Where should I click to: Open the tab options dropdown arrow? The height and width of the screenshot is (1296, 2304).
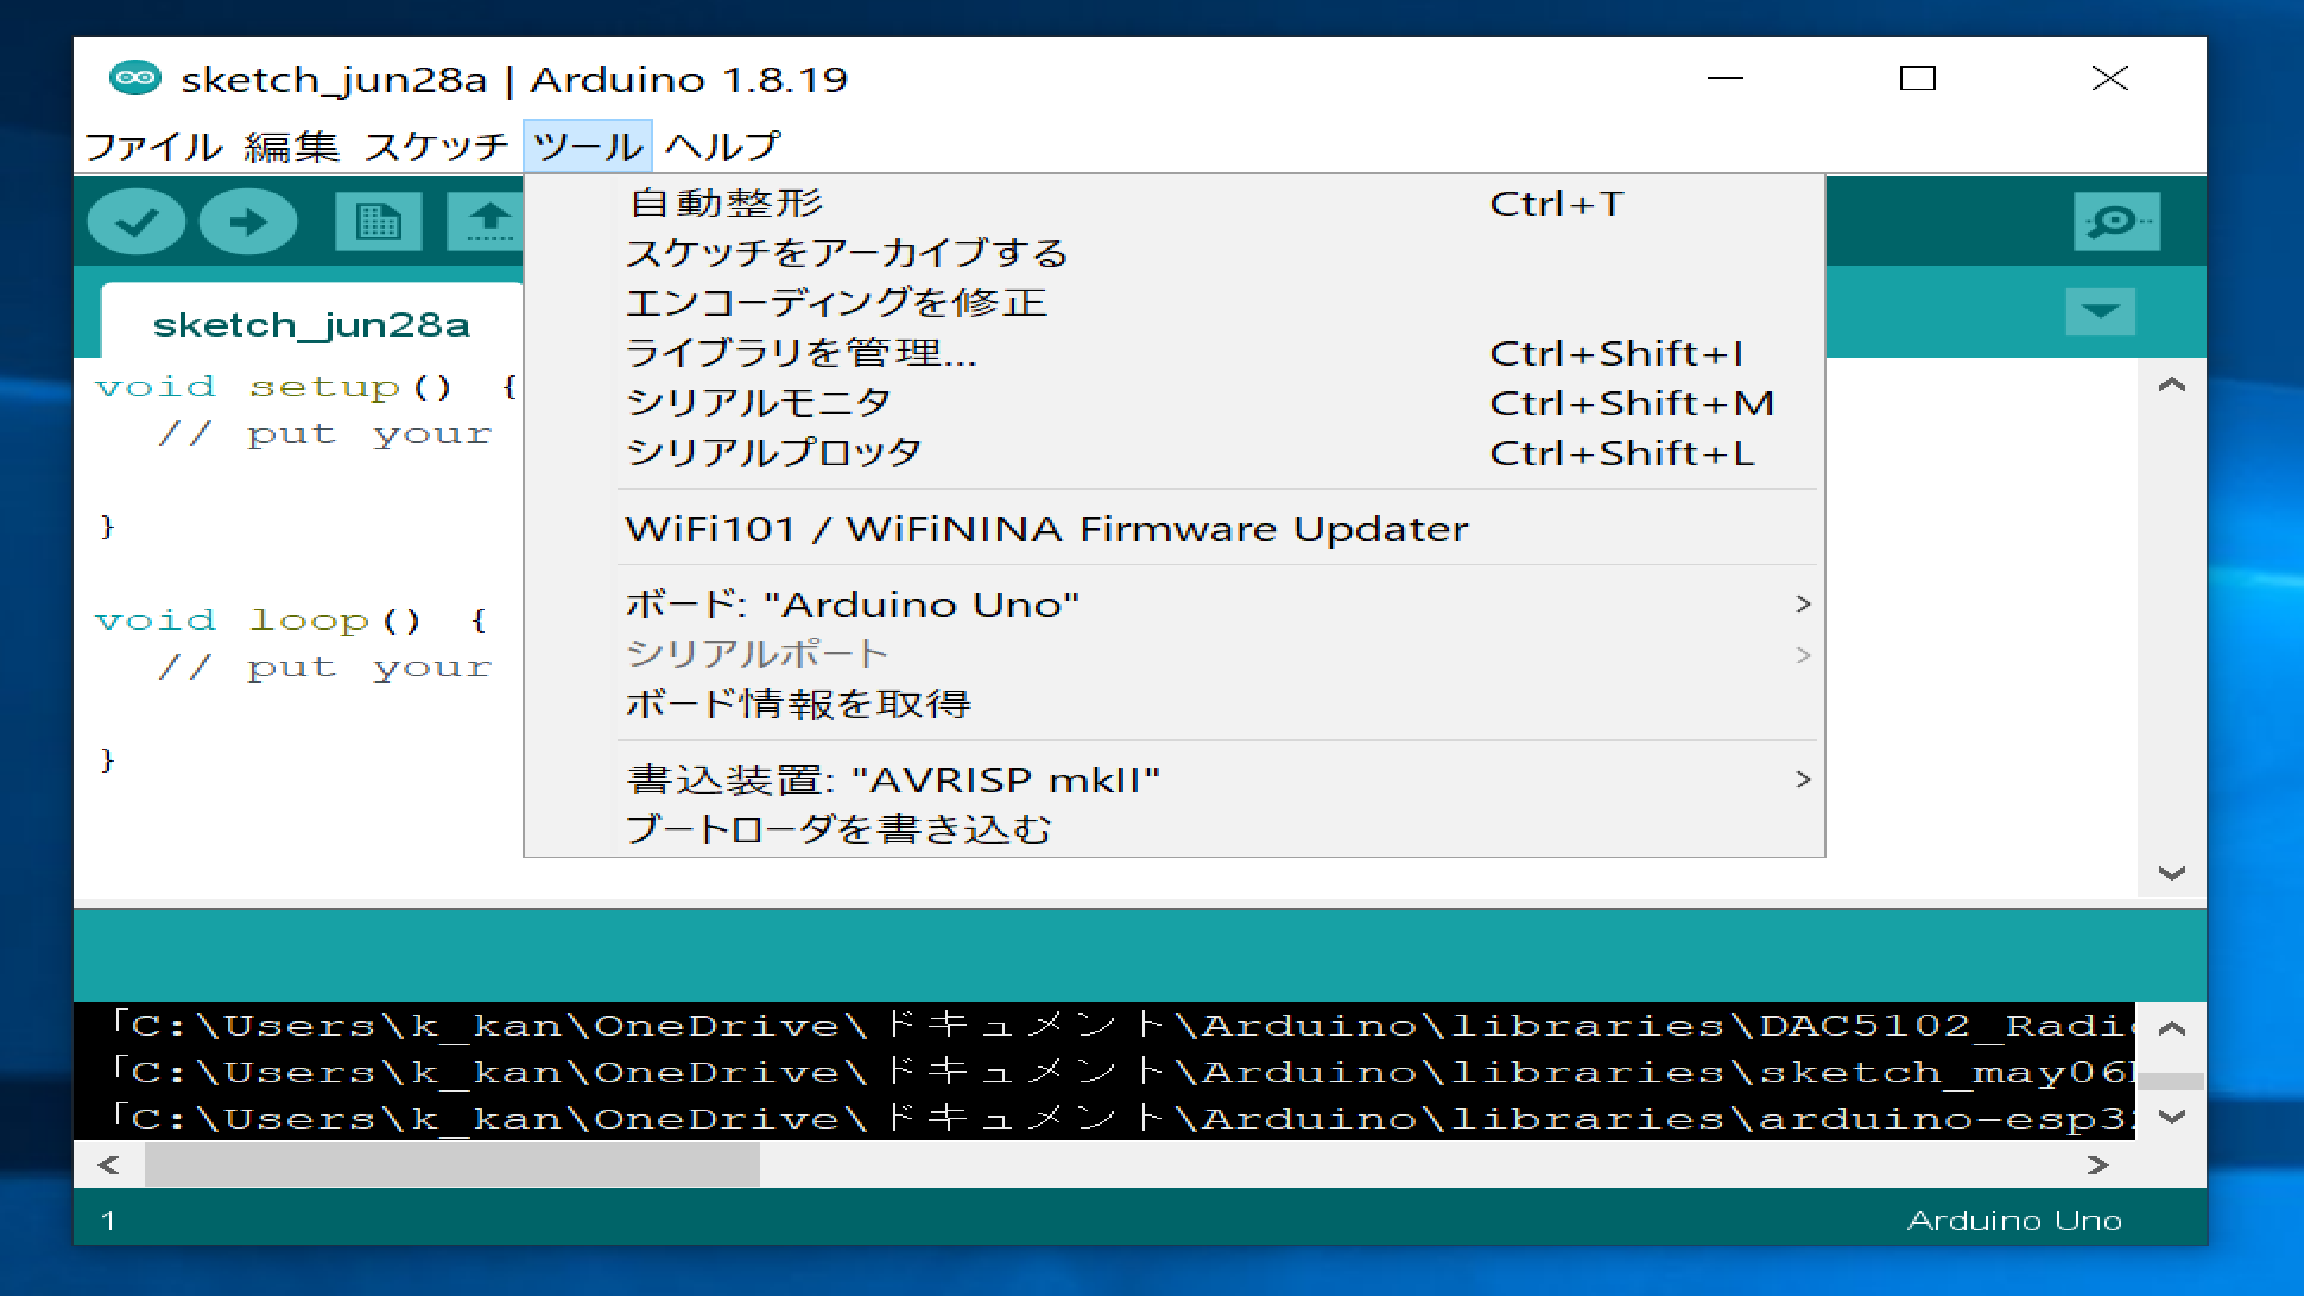click(2100, 311)
